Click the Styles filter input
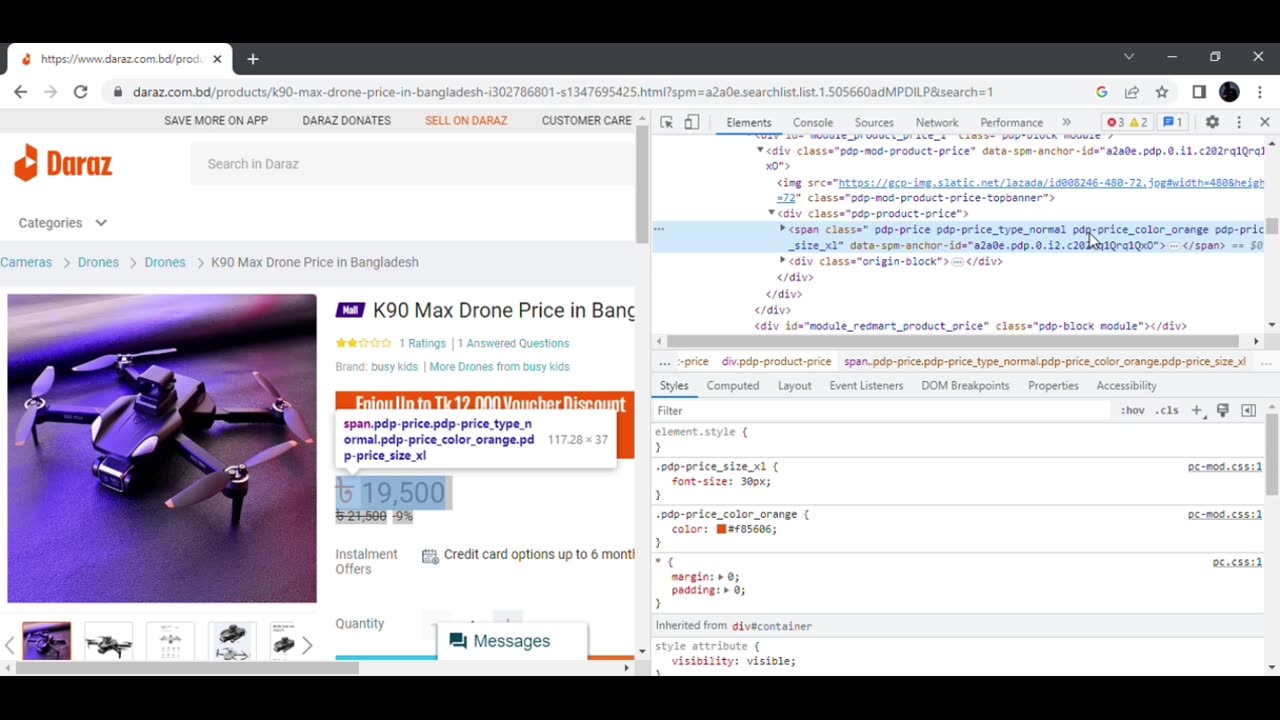Screen dimensions: 1280x720 pos(880,410)
